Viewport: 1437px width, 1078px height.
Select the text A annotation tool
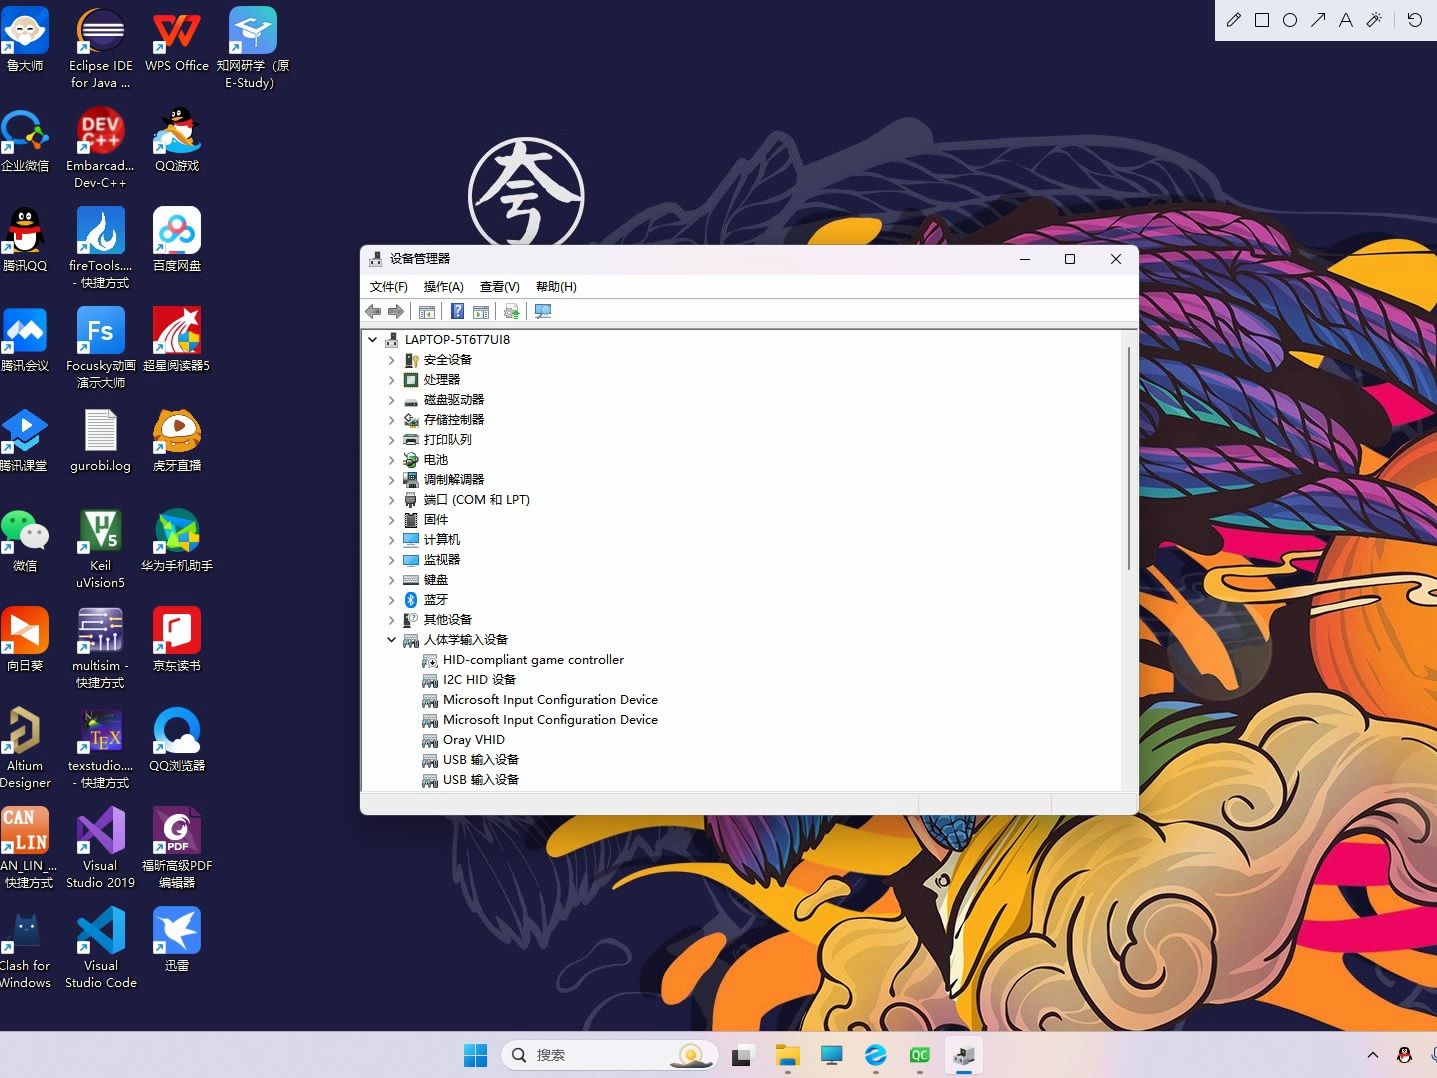pos(1346,20)
